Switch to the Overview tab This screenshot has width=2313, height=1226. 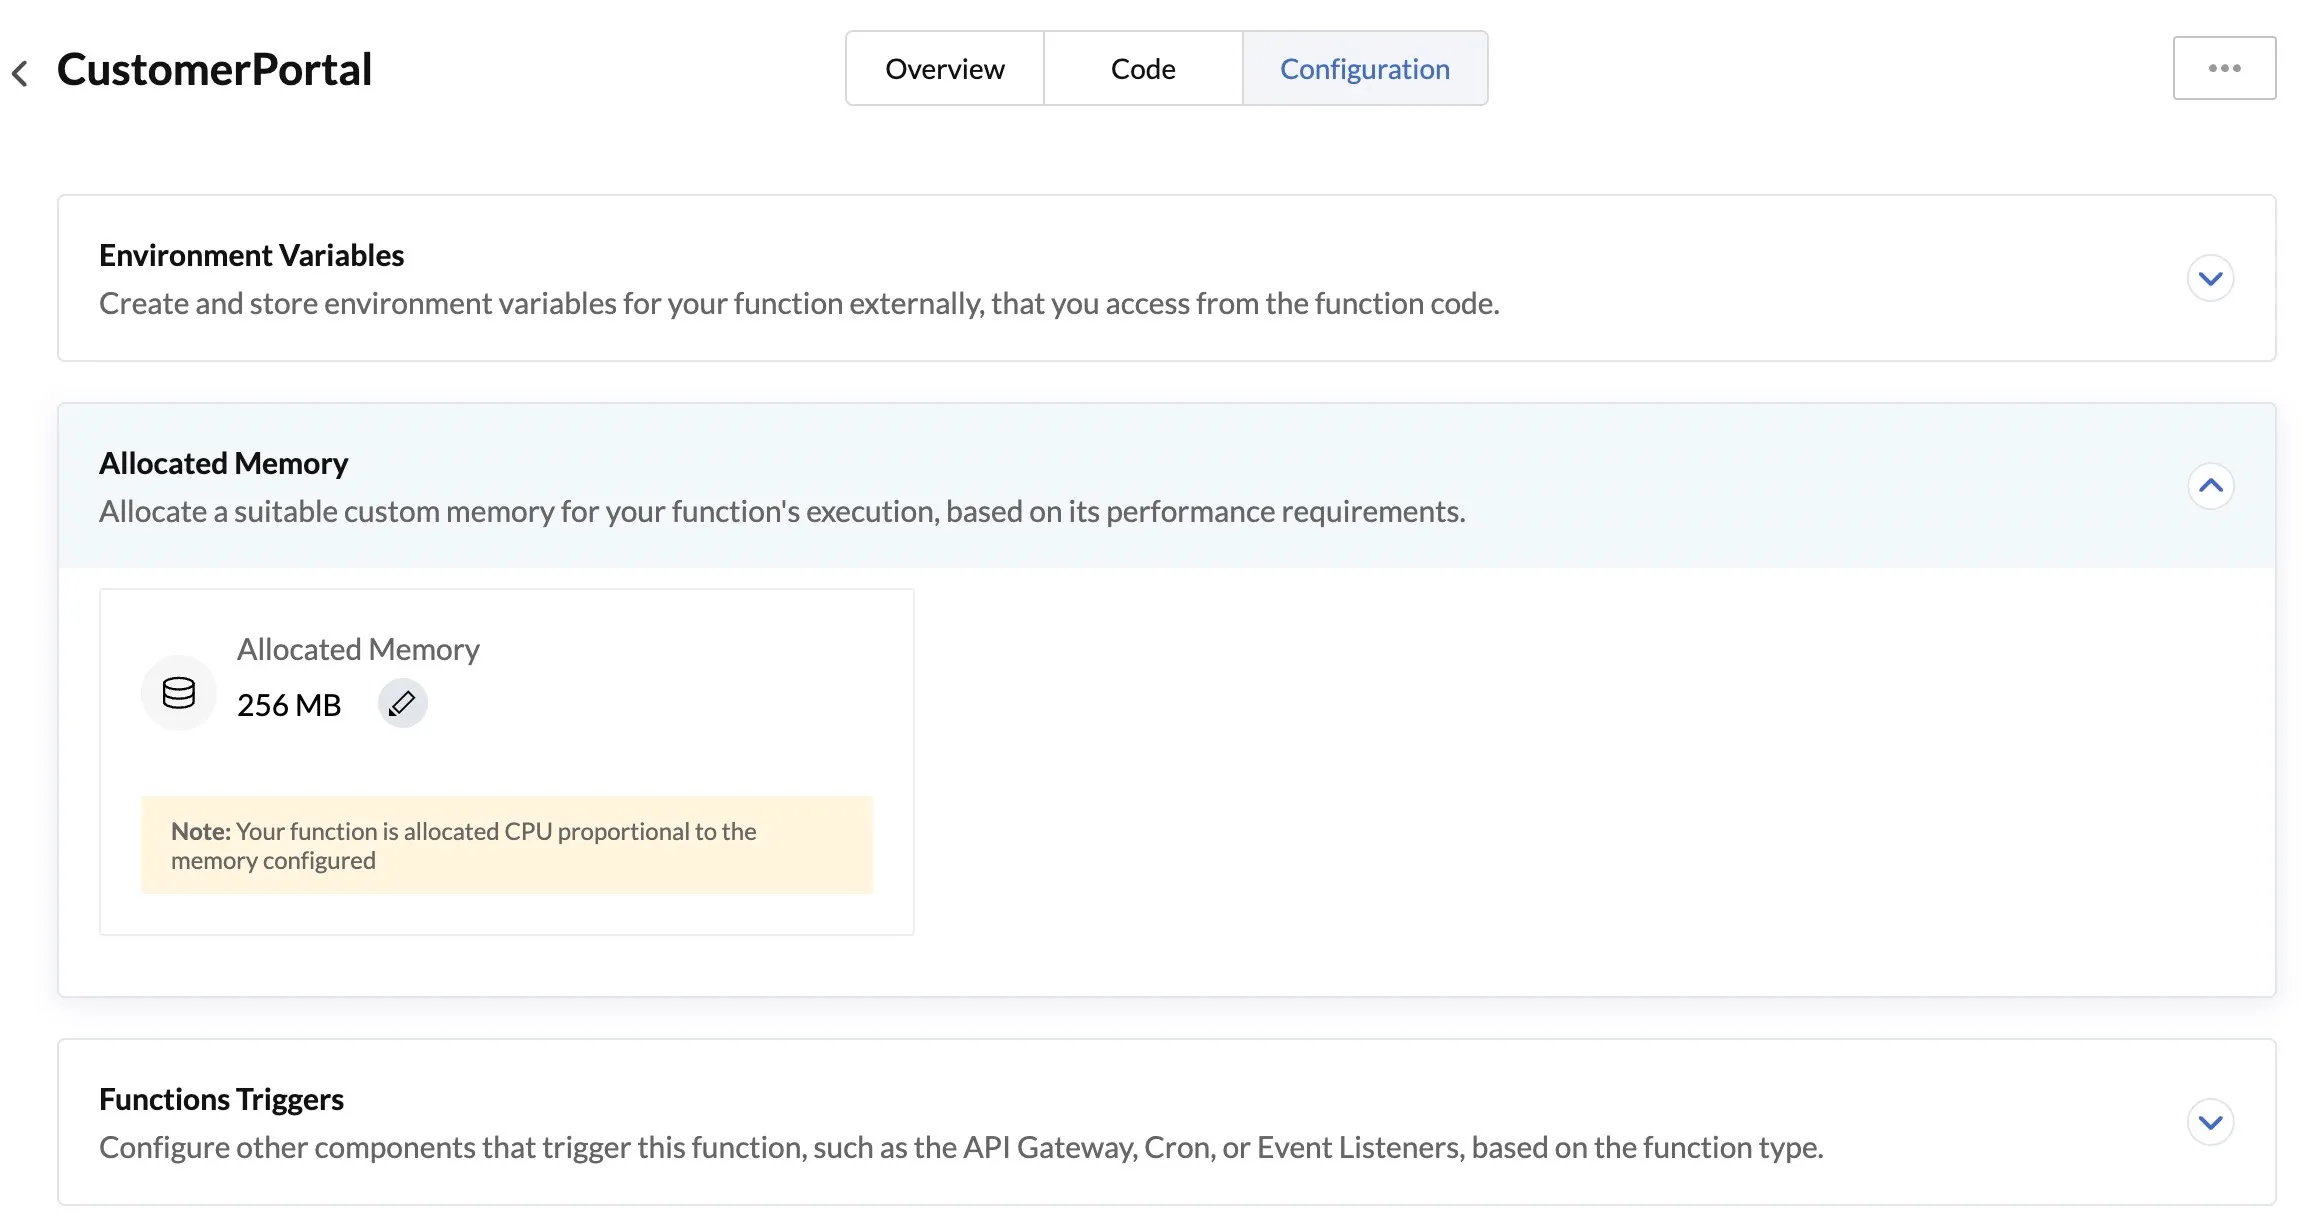click(x=945, y=68)
